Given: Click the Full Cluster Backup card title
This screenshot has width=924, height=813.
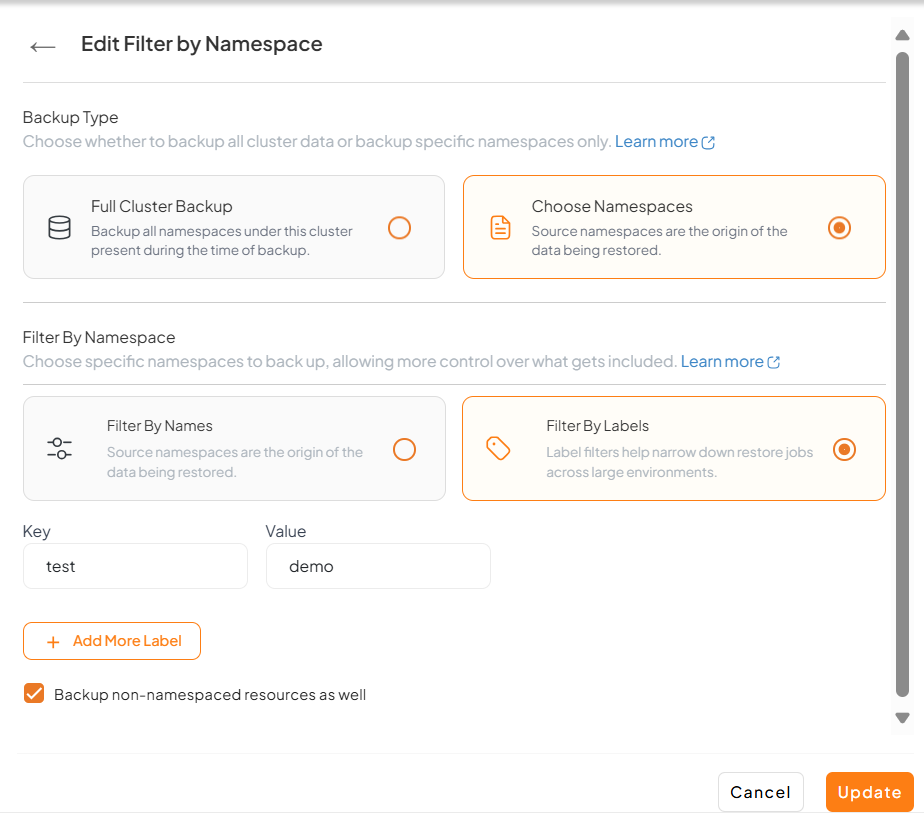Looking at the screenshot, I should coord(161,206).
